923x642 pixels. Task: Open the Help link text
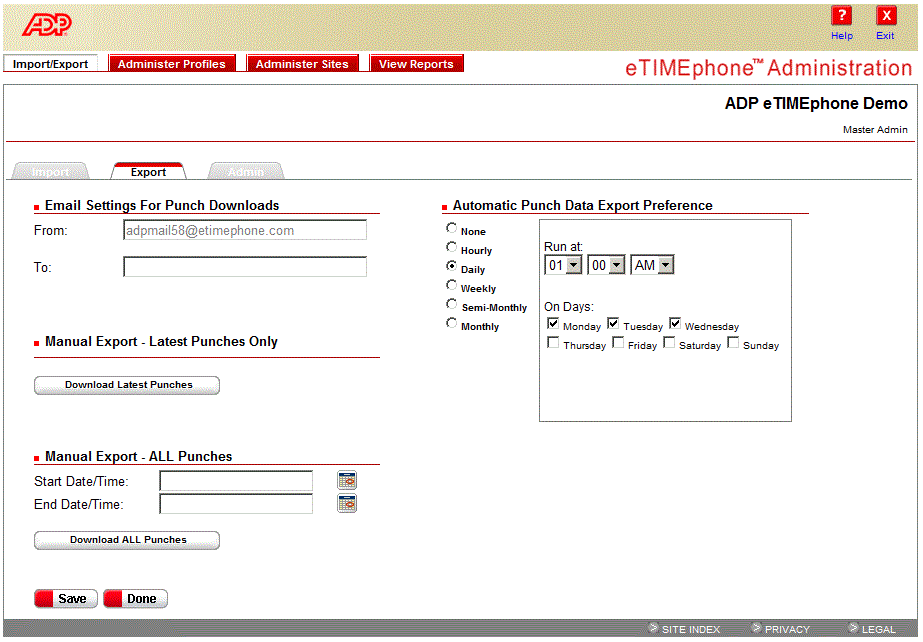point(842,35)
